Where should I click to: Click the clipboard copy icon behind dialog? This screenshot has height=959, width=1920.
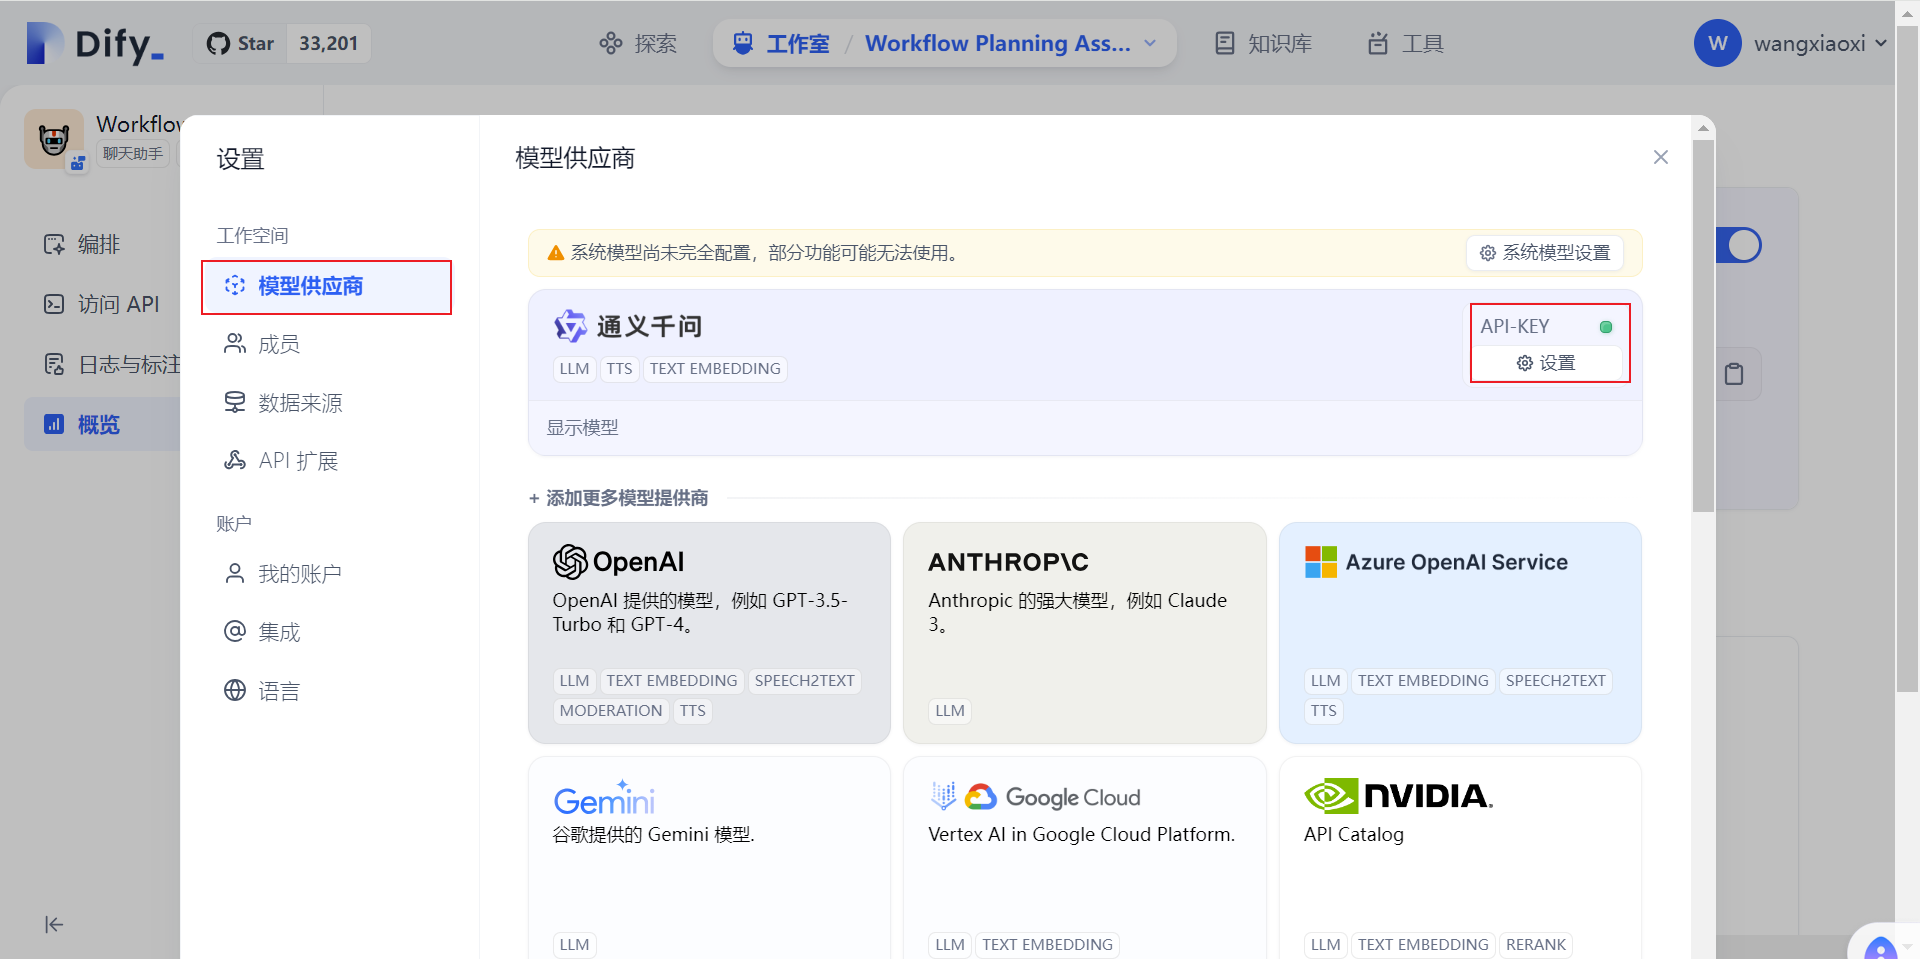(1734, 374)
